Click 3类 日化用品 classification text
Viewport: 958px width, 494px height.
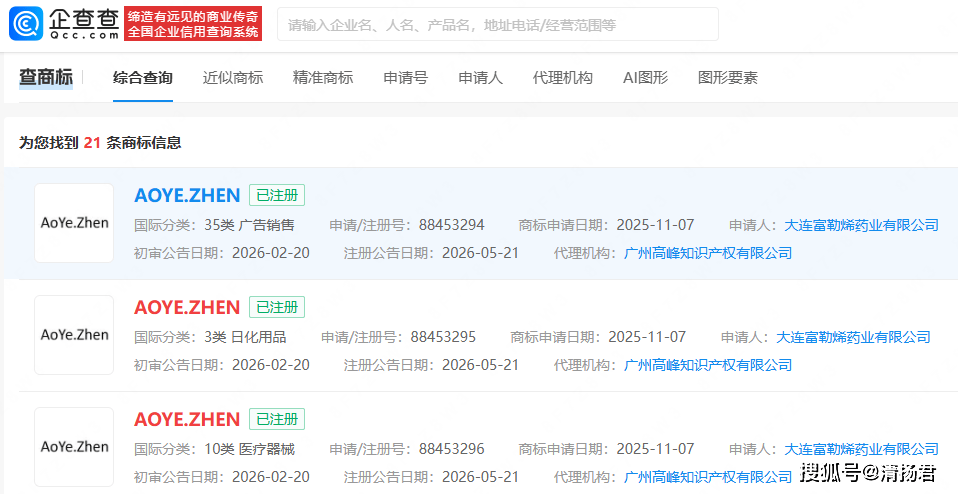[245, 336]
